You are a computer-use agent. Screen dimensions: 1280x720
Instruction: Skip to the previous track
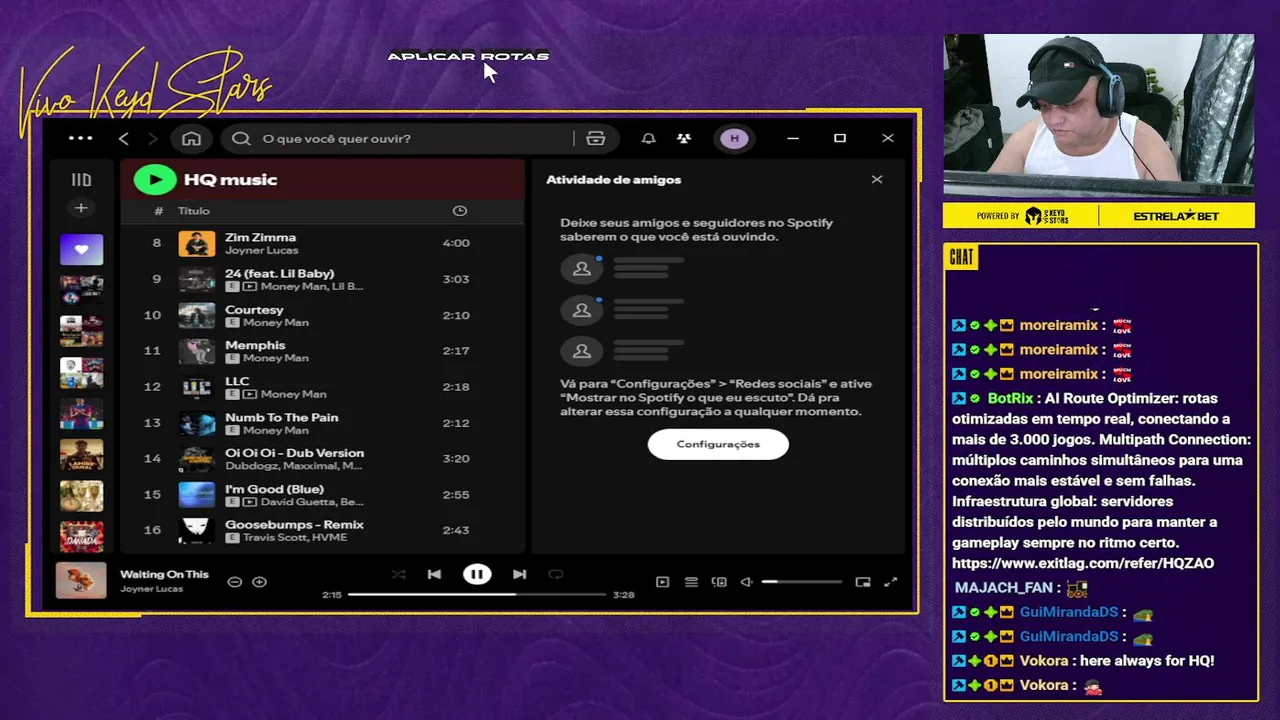coord(434,574)
